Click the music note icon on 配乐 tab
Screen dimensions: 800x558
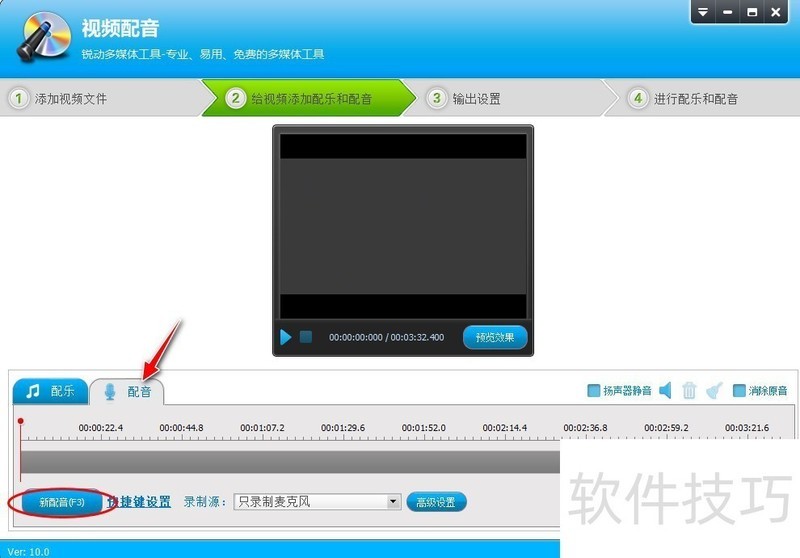coord(33,391)
